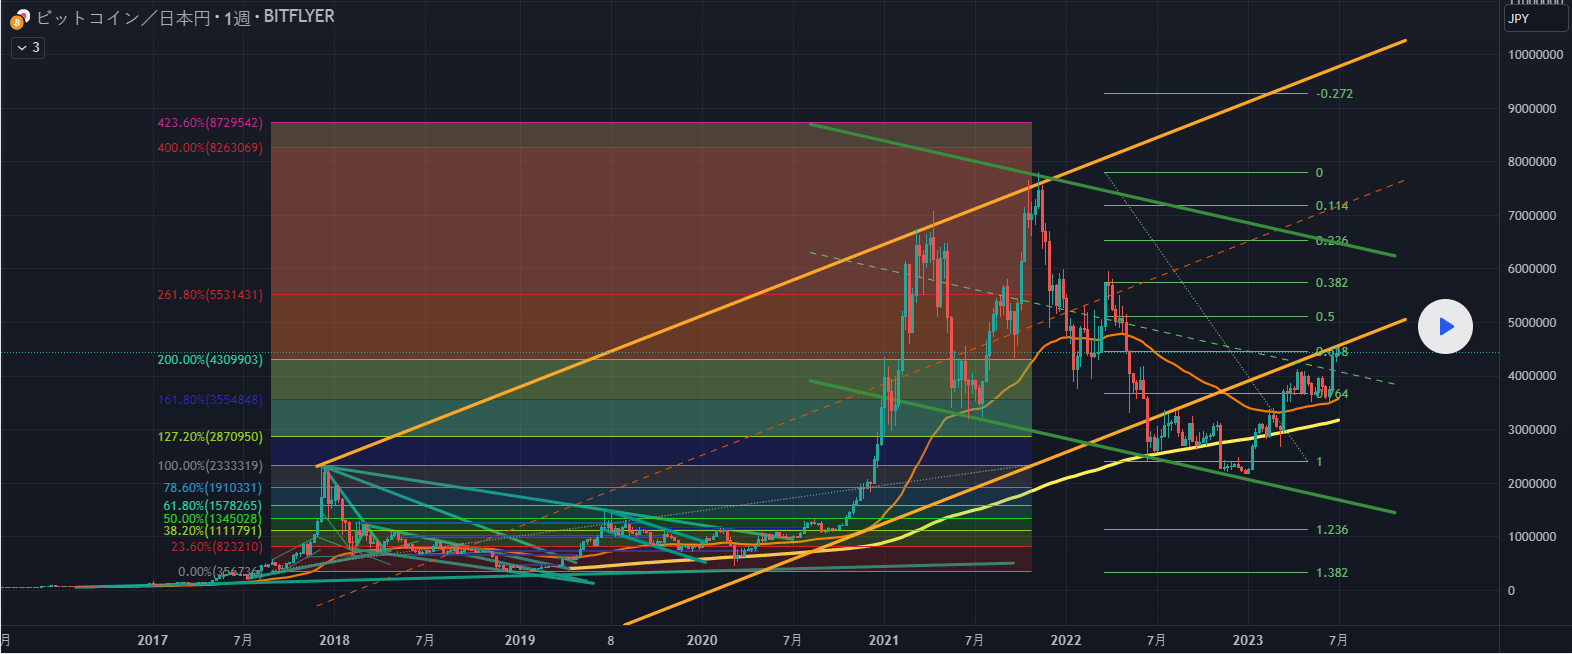Select the 261.80%(5531431) Fibonacci level label
Image resolution: width=1572 pixels, height=654 pixels.
210,295
